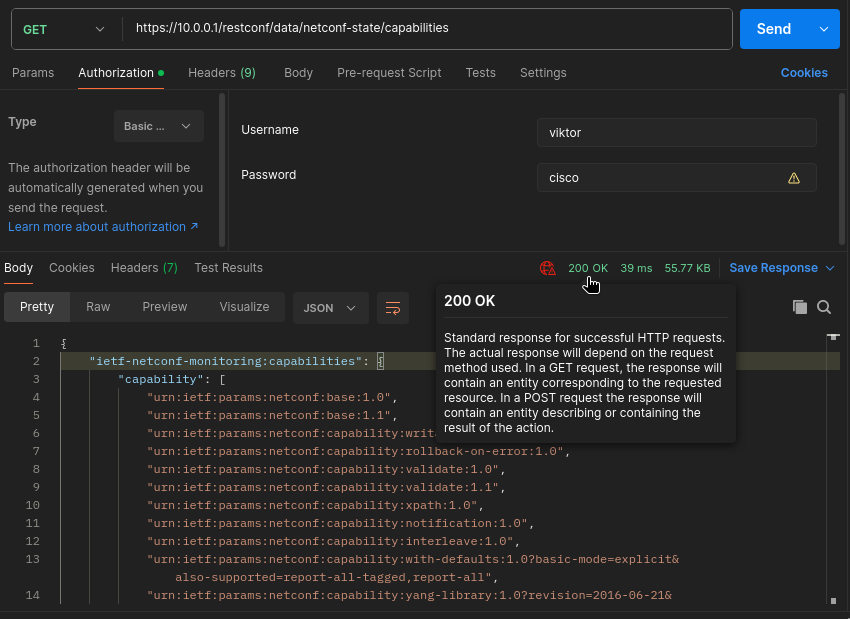This screenshot has height=619, width=850.
Task: Open search in response body
Action: pyautogui.click(x=824, y=307)
